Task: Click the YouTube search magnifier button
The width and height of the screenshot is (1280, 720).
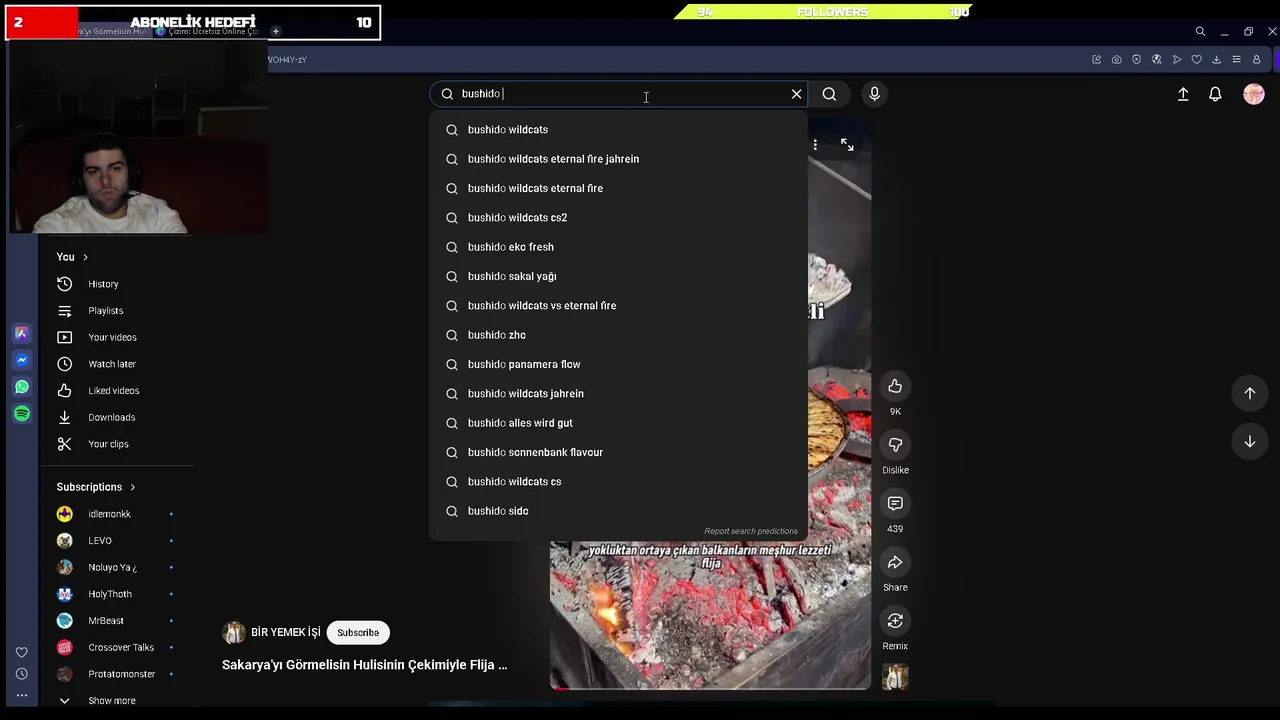Action: (829, 94)
